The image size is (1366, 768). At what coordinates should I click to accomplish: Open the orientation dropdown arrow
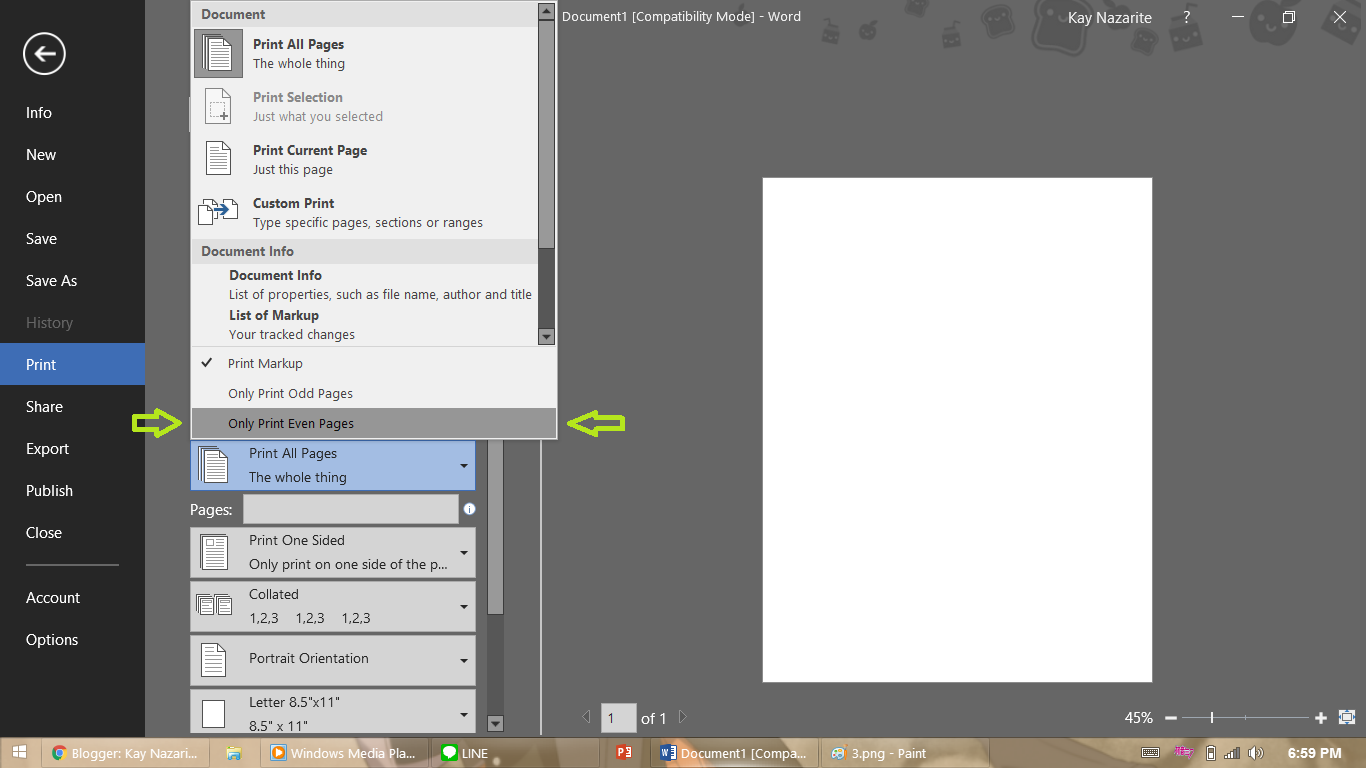pyautogui.click(x=463, y=659)
